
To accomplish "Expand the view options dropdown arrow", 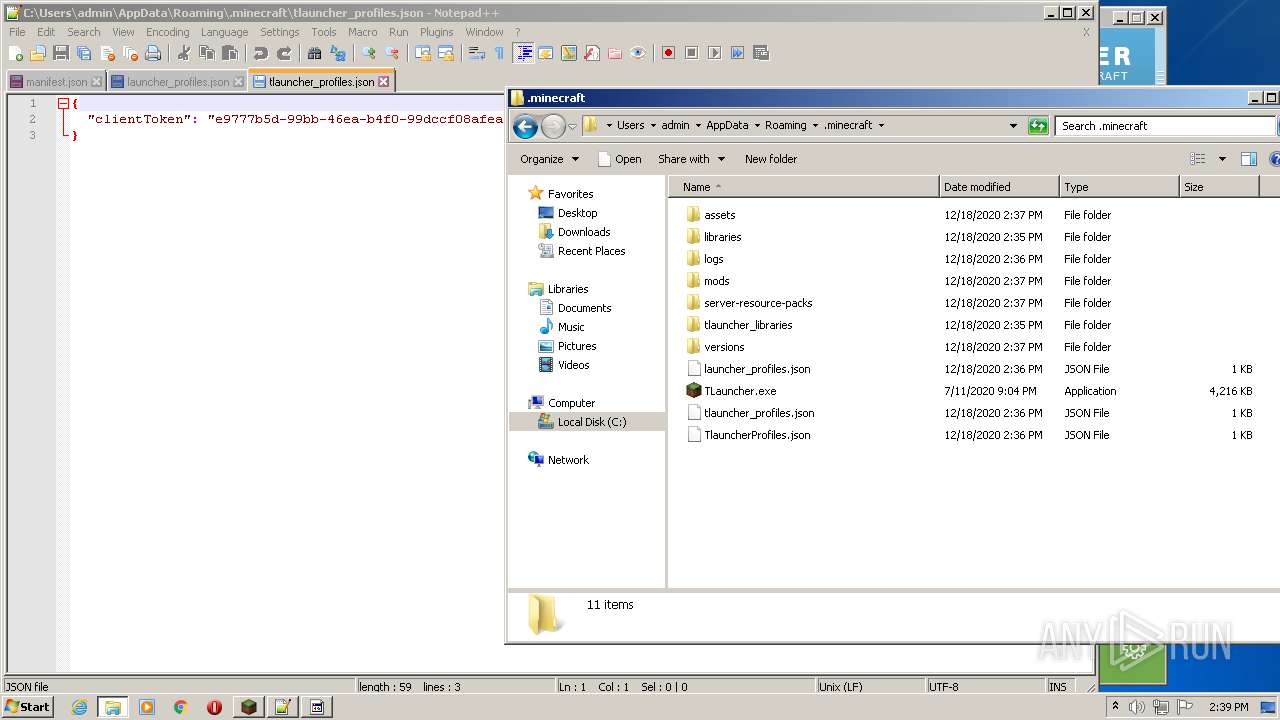I will click(x=1222, y=159).
